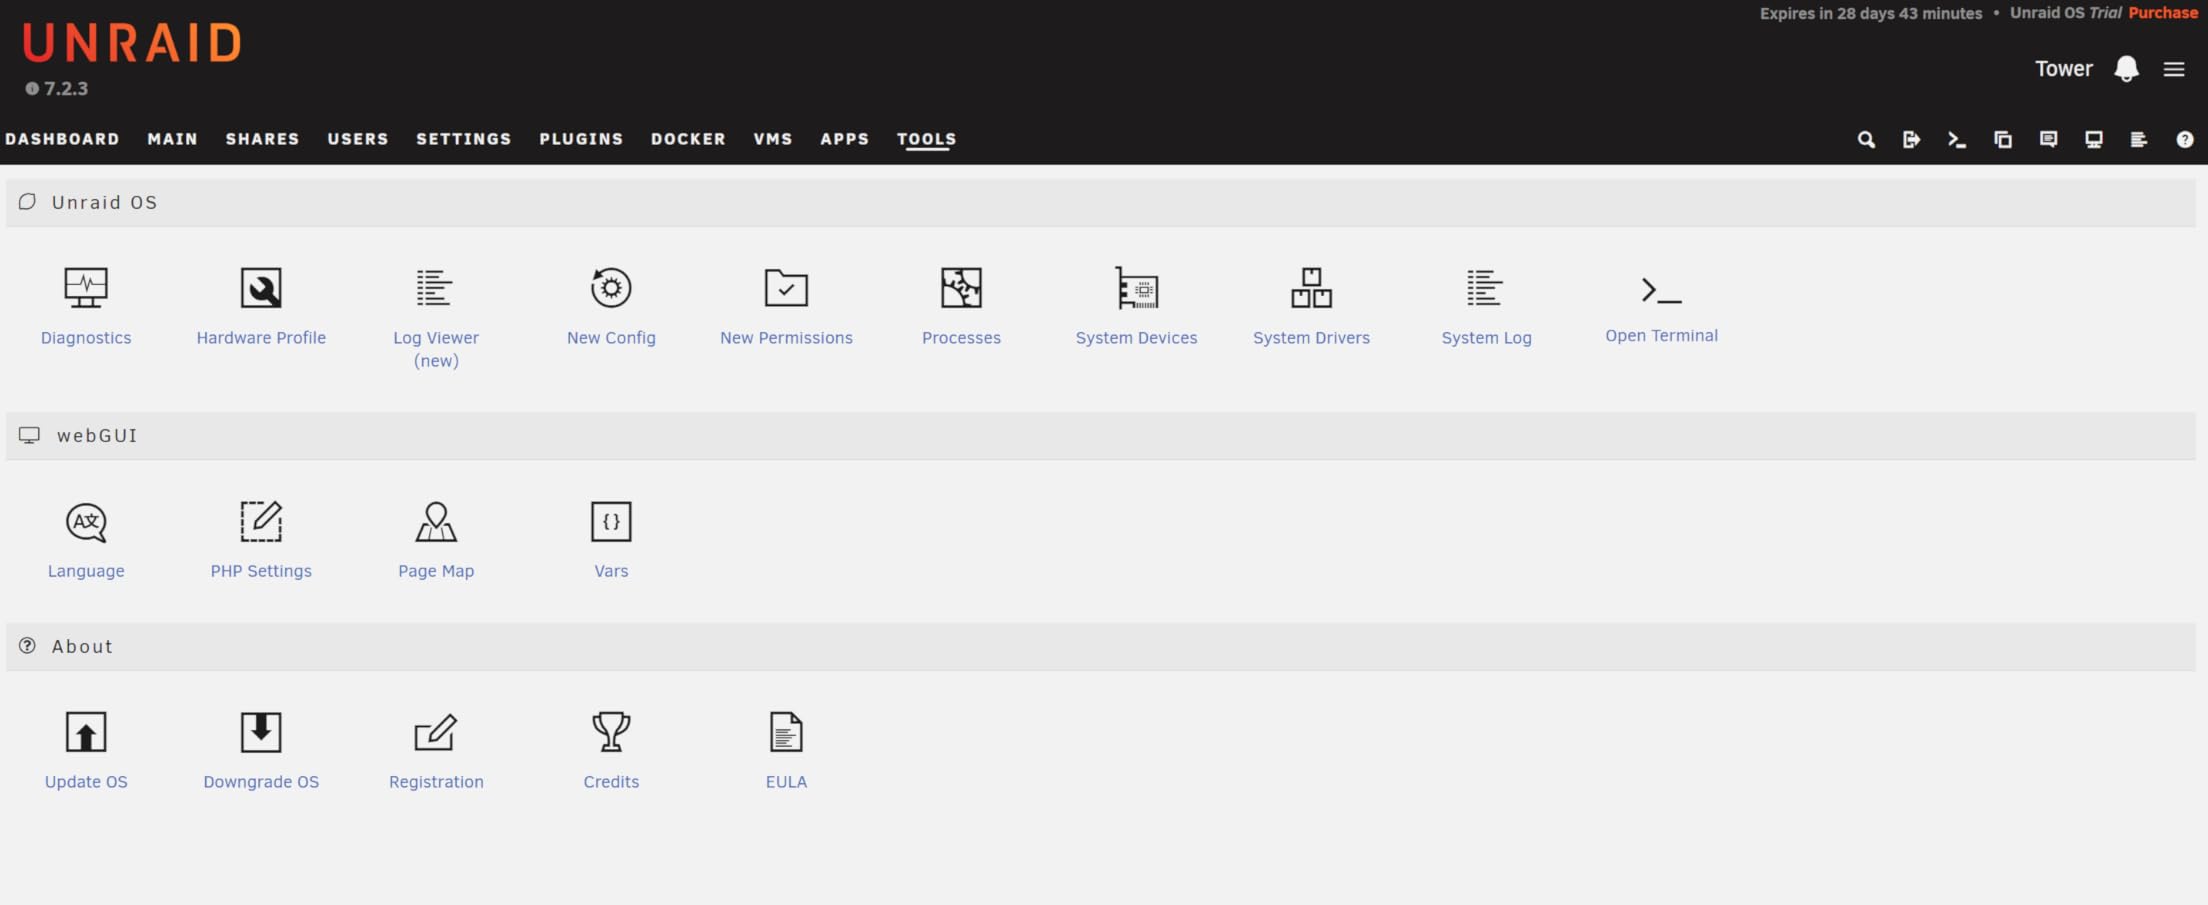Click the log lines icon in toolbar
Viewport: 2208px width, 905px height.
click(2139, 140)
